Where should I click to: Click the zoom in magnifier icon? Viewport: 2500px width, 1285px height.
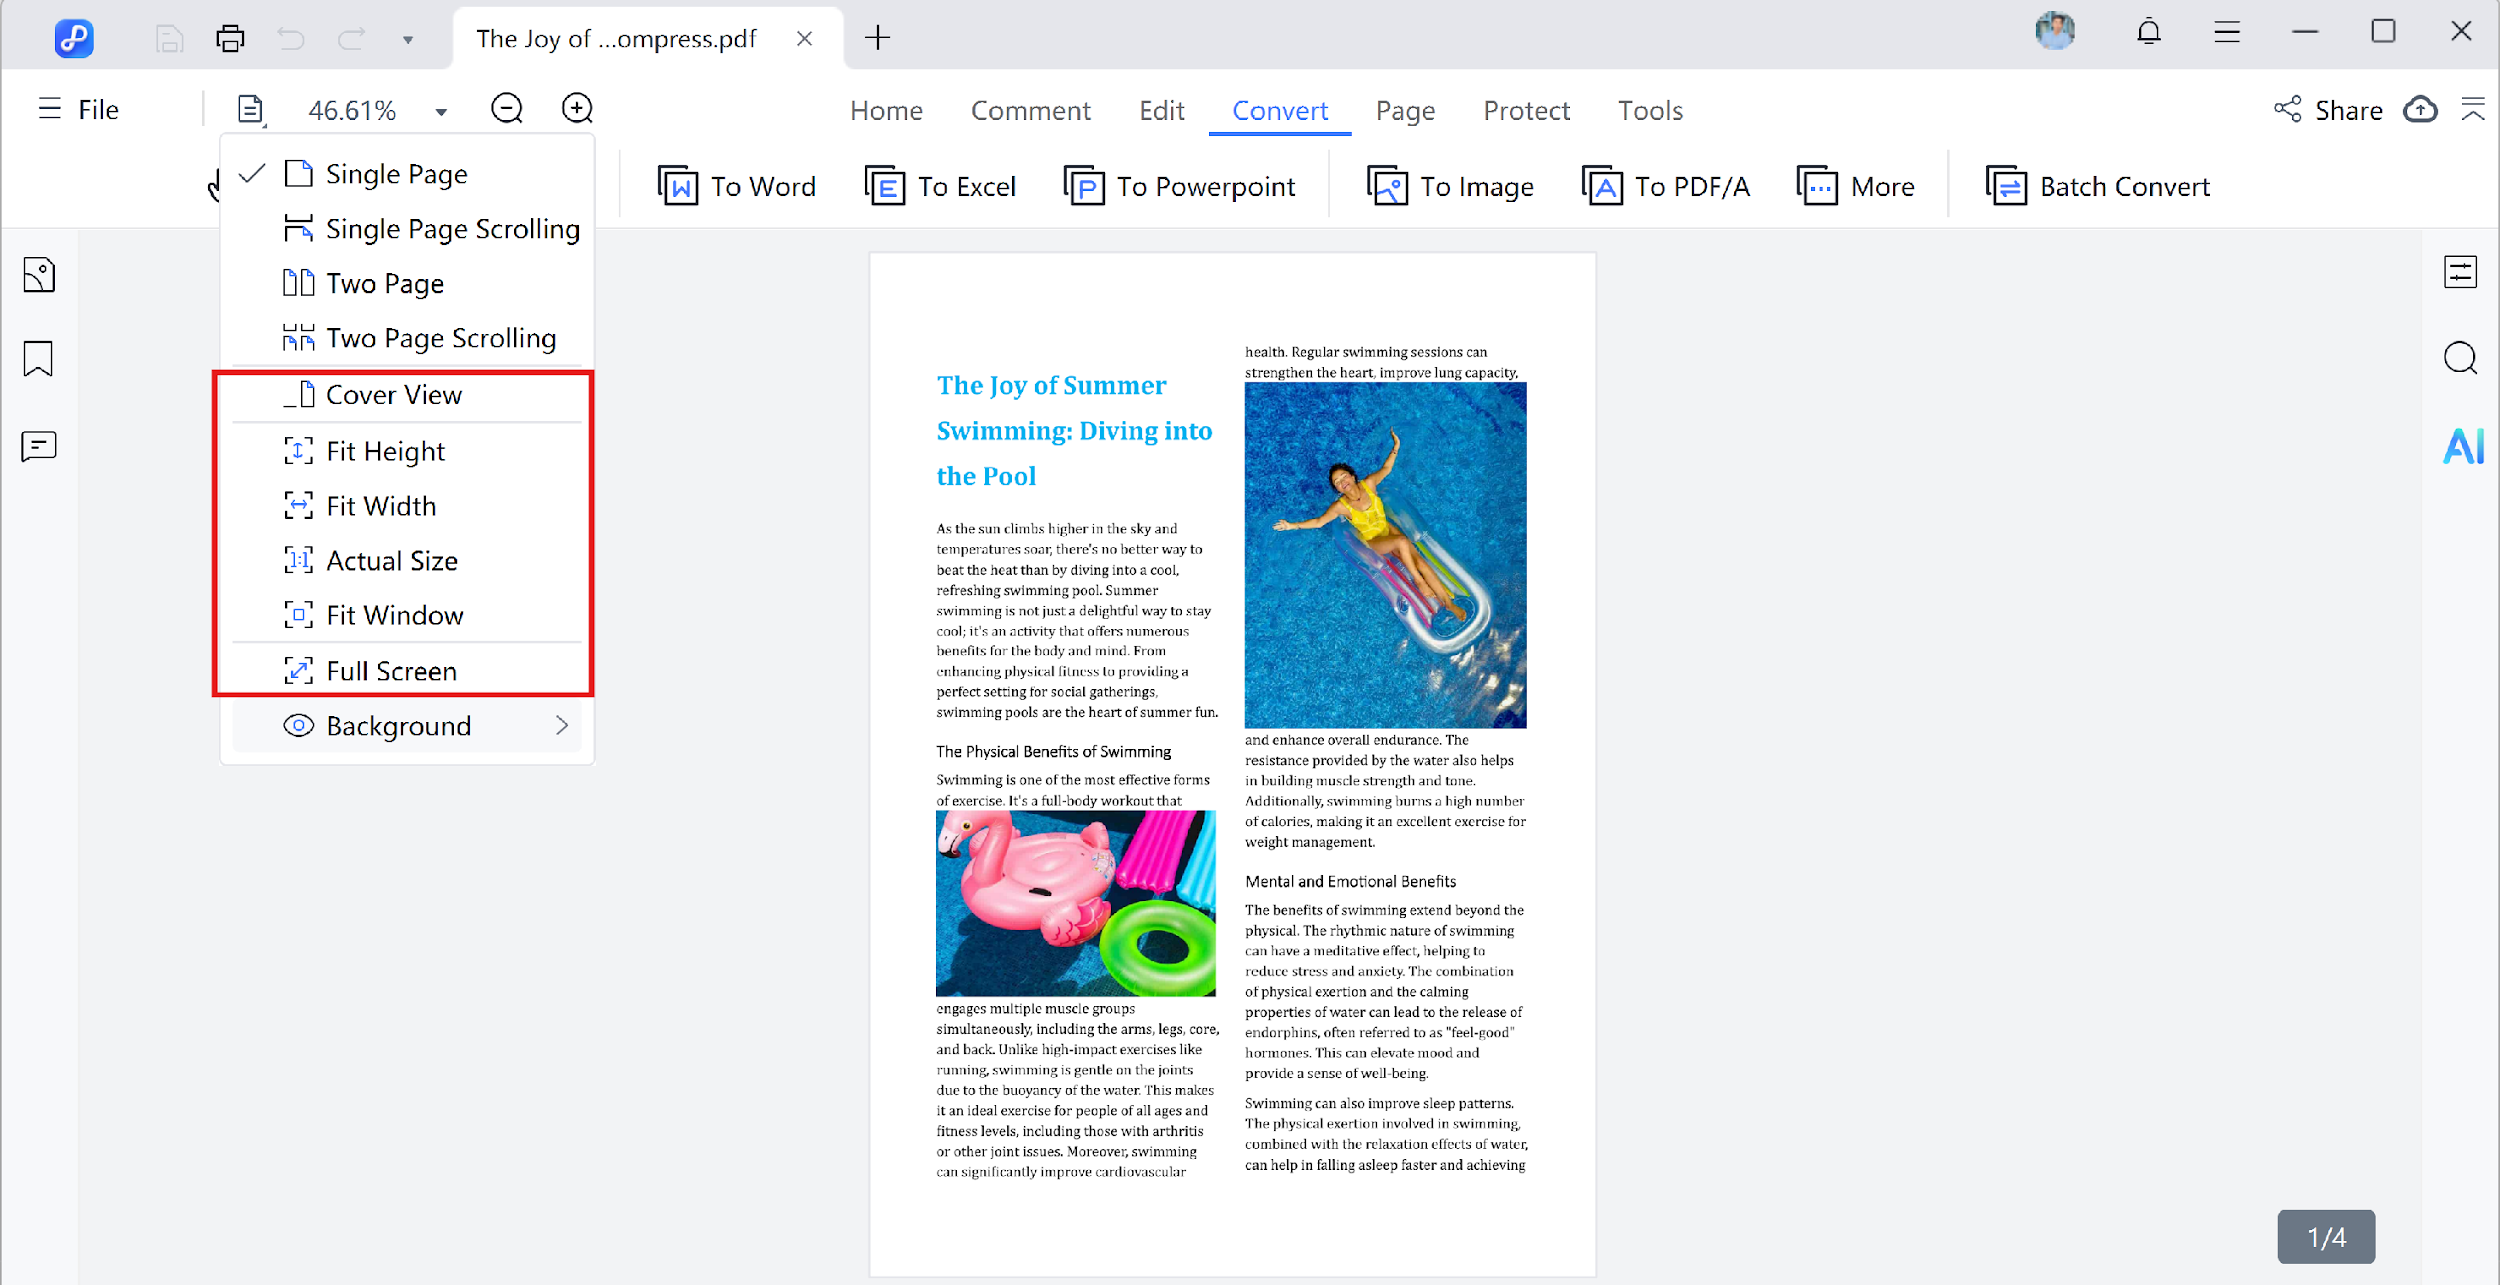[577, 108]
